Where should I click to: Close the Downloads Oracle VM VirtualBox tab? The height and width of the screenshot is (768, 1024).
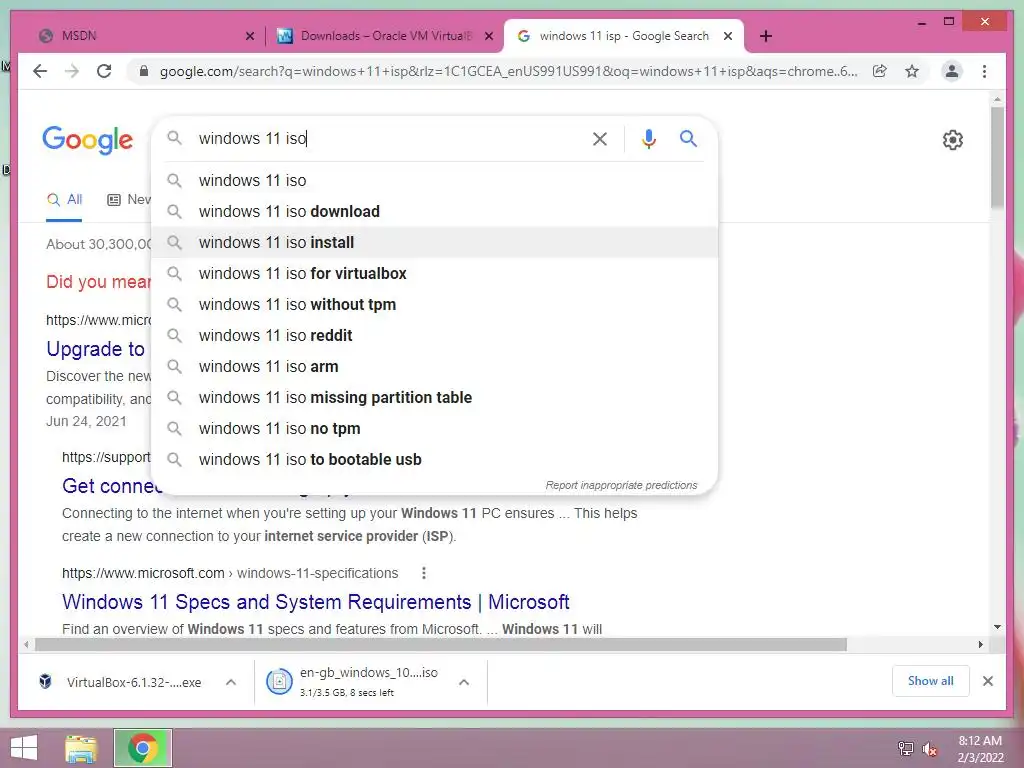pos(488,36)
